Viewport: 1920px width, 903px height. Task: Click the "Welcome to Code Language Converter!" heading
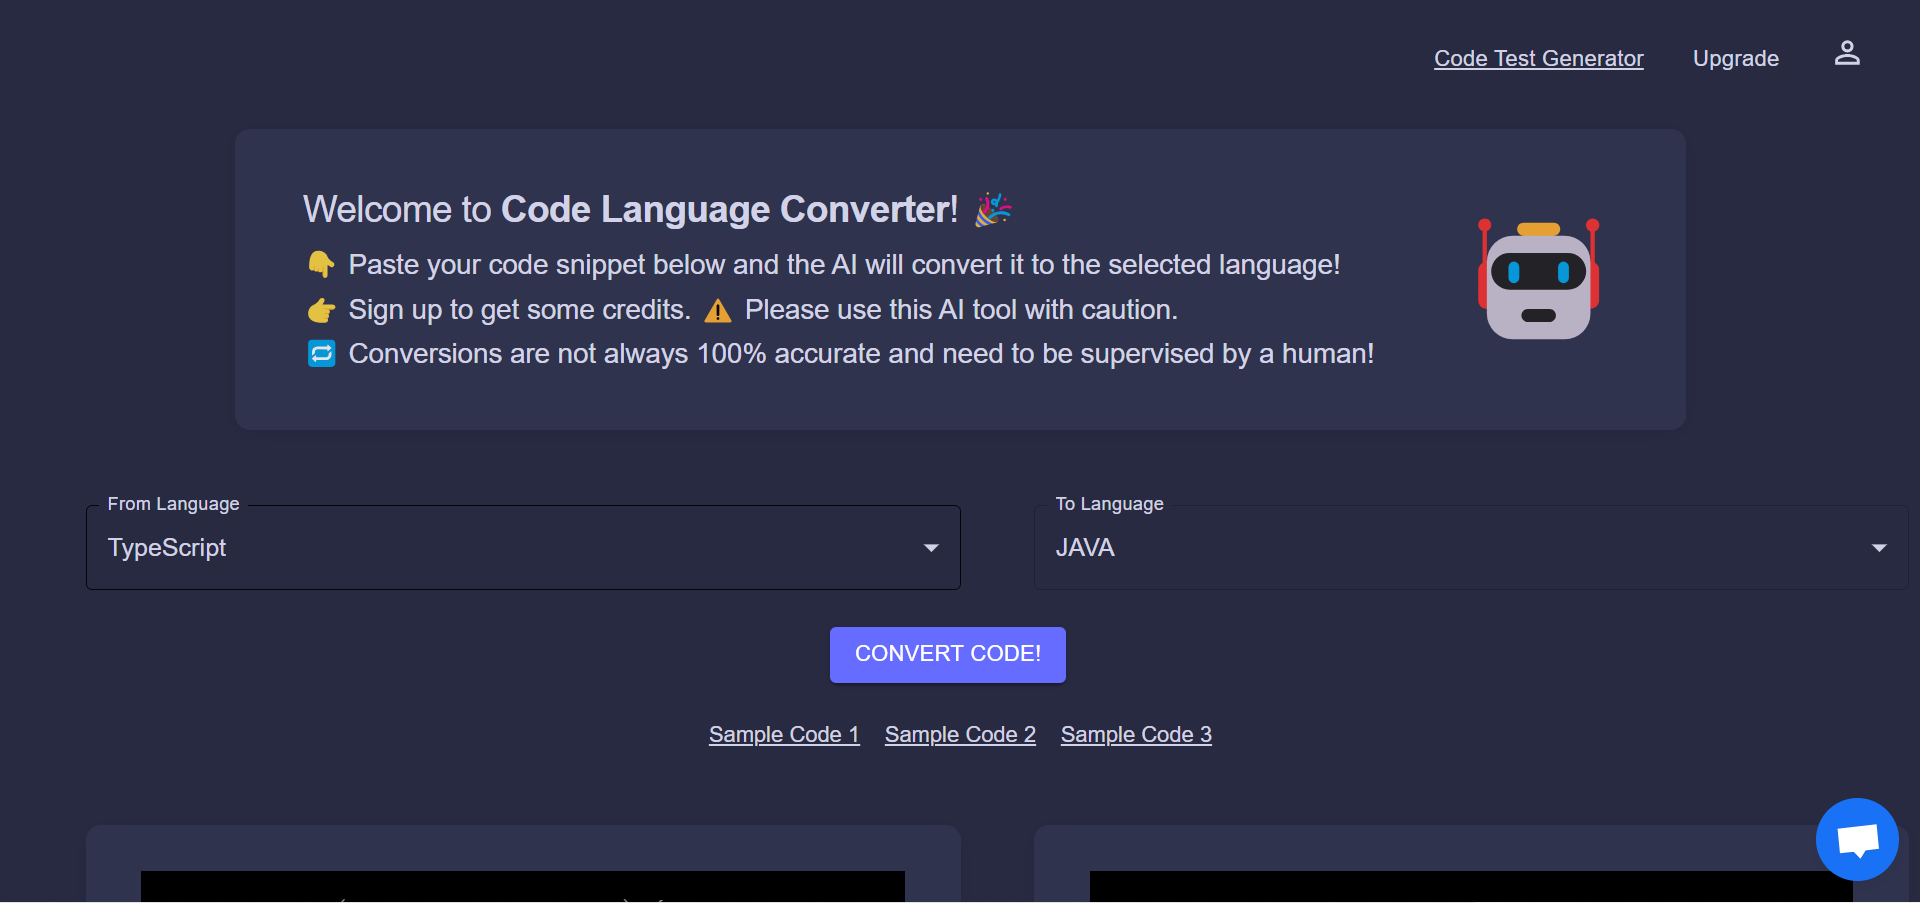630,210
